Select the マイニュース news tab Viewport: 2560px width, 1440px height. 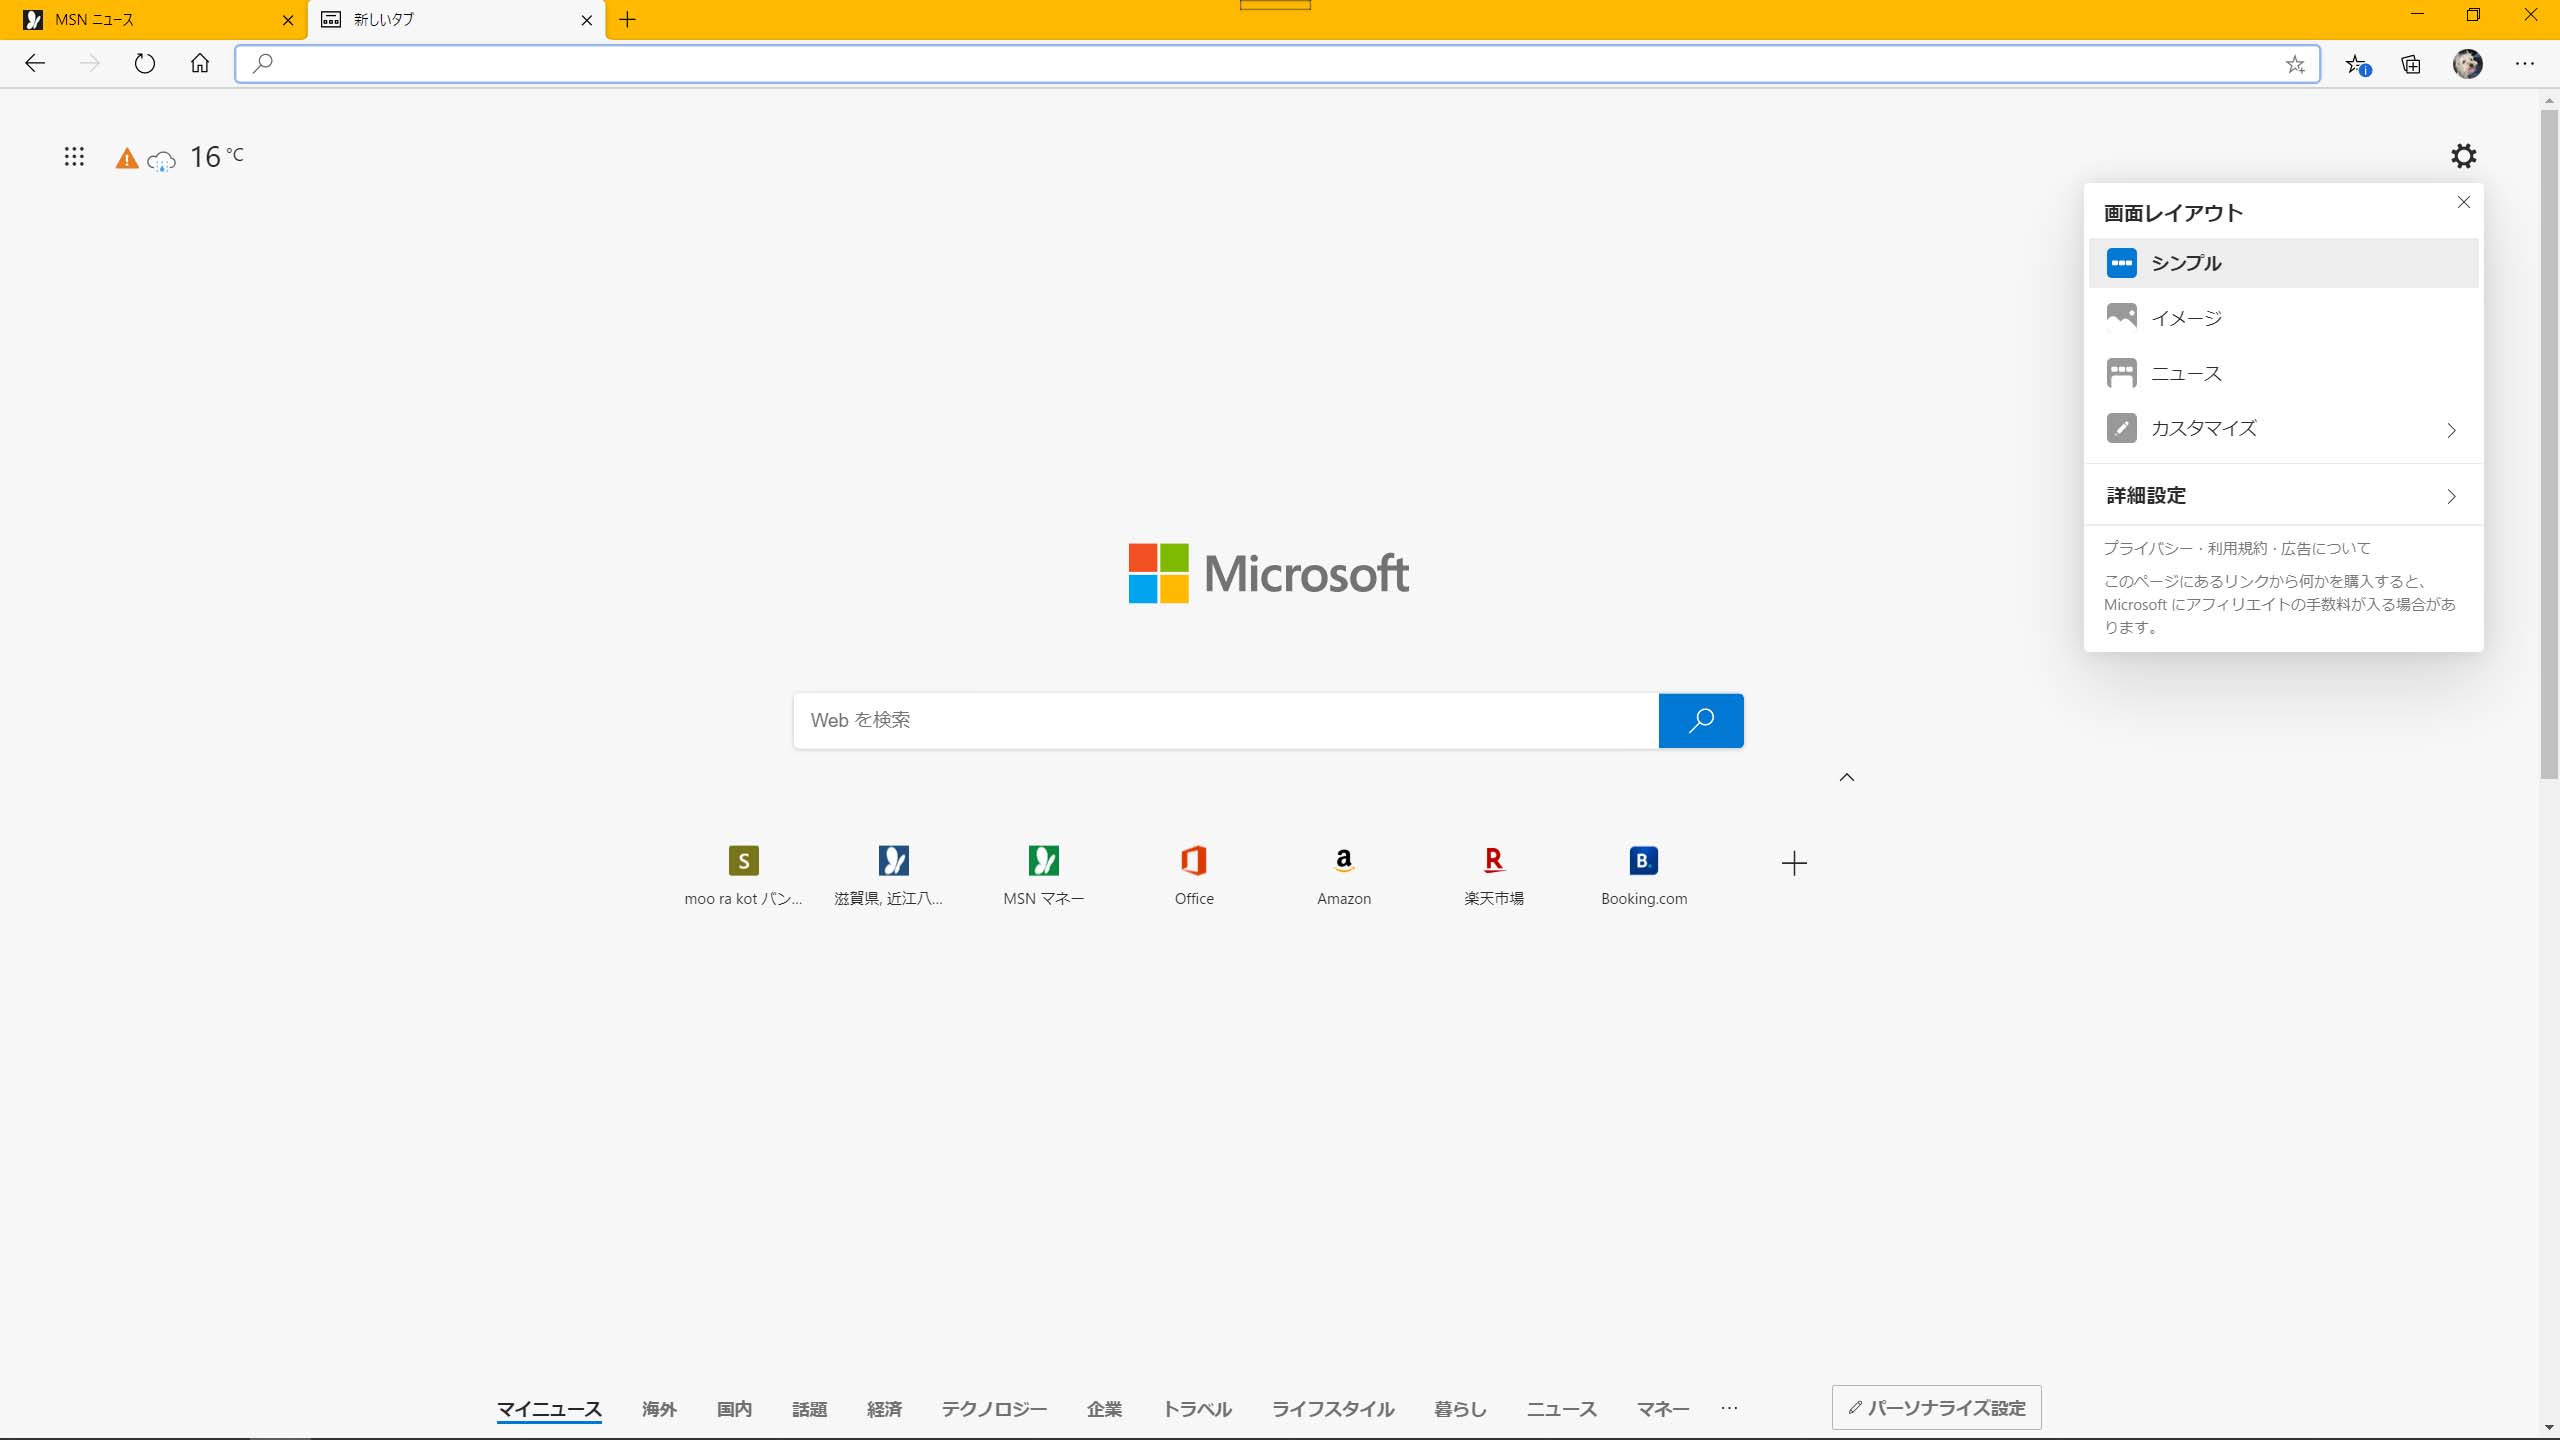tap(549, 1409)
